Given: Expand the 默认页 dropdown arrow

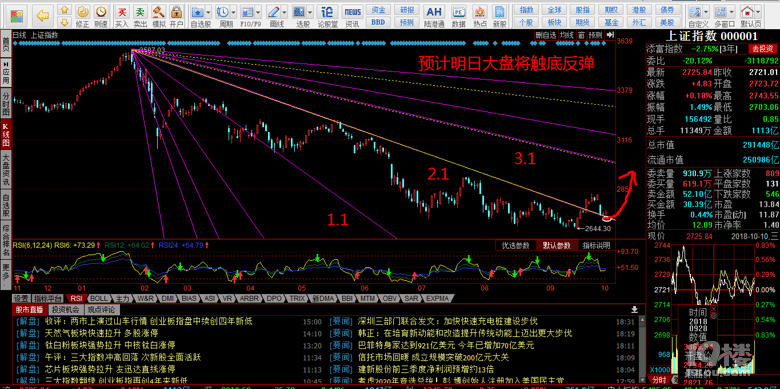Looking at the screenshot, I should (758, 11).
